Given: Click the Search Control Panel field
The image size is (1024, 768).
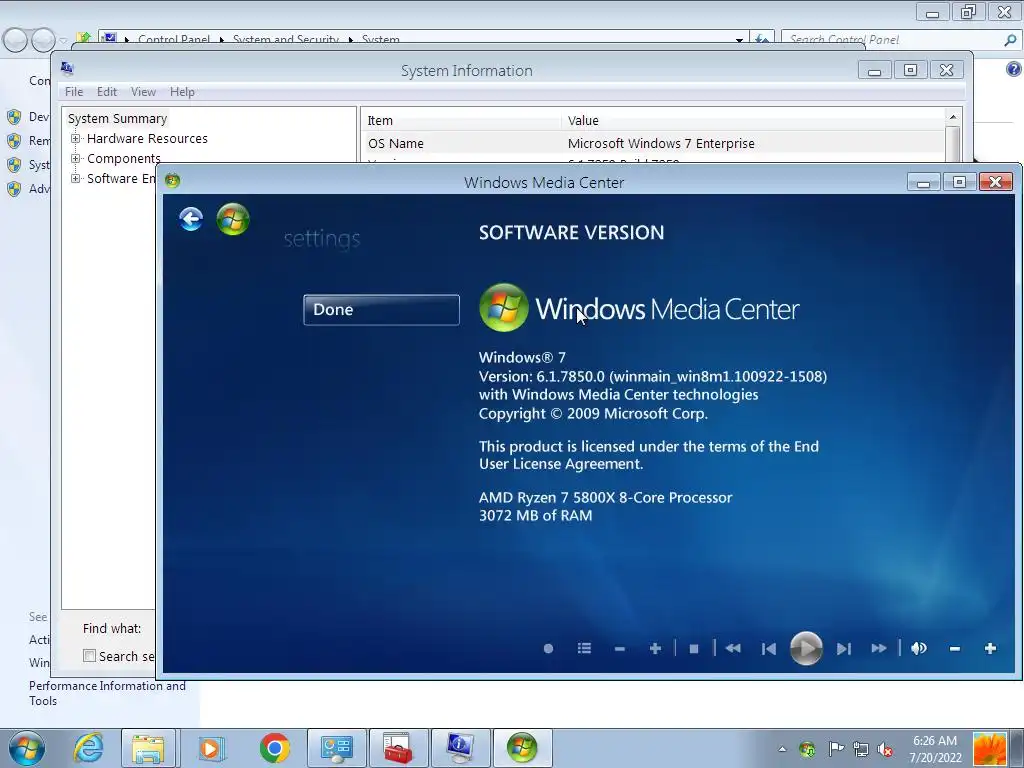Looking at the screenshot, I should pyautogui.click(x=893, y=40).
